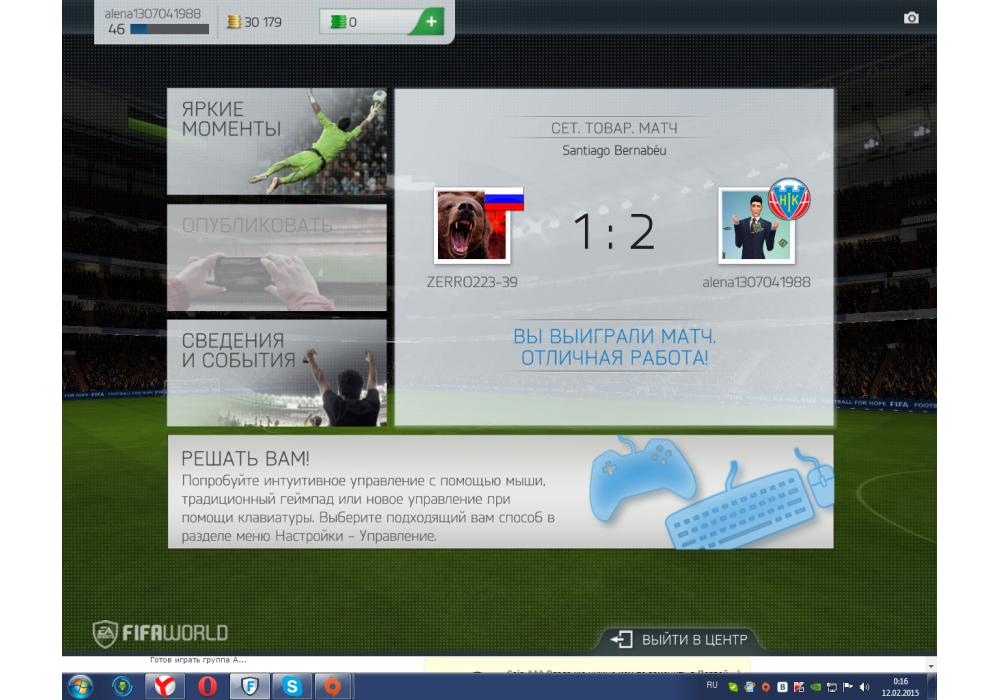Image resolution: width=1000 pixels, height=700 pixels.
Task: Click the RU language indicator
Action: coord(712,685)
